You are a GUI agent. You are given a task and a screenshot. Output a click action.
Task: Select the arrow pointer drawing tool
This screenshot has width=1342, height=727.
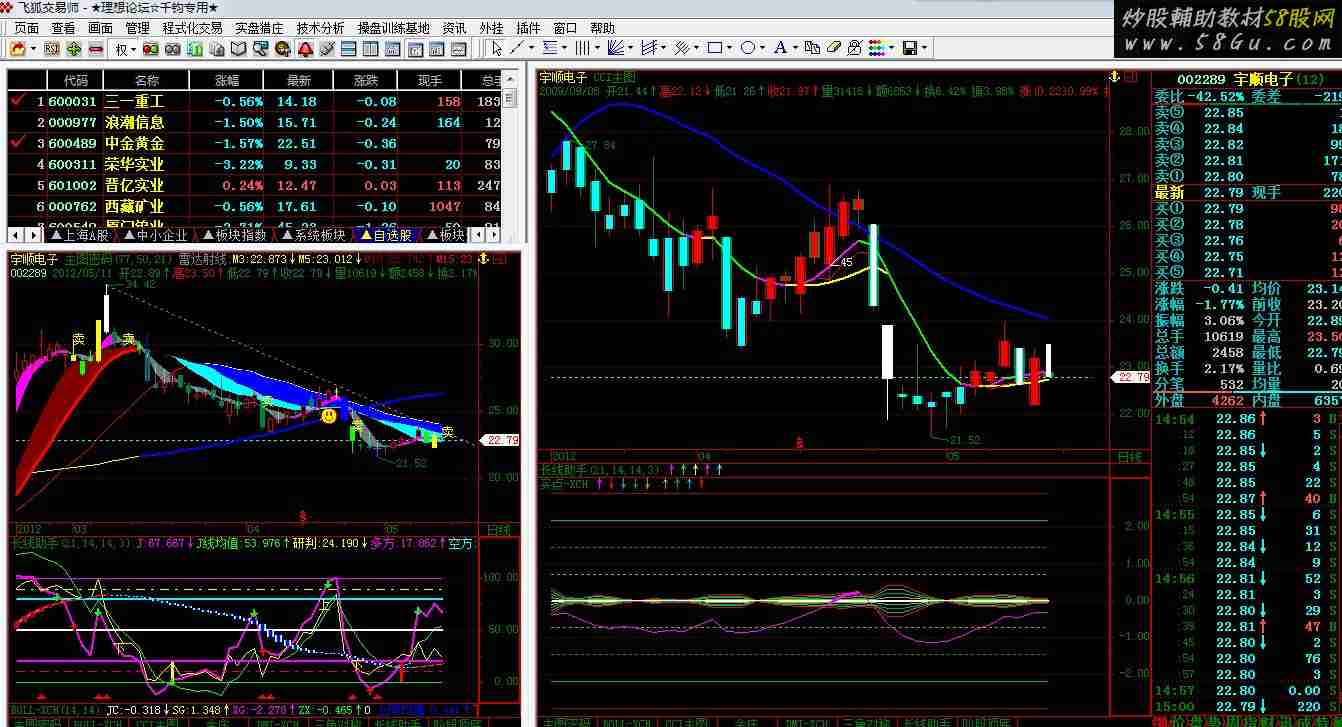coord(497,48)
